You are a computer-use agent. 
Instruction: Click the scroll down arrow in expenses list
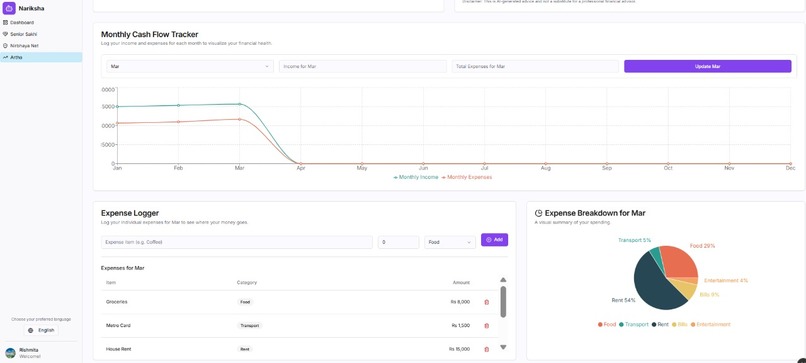pyautogui.click(x=503, y=347)
